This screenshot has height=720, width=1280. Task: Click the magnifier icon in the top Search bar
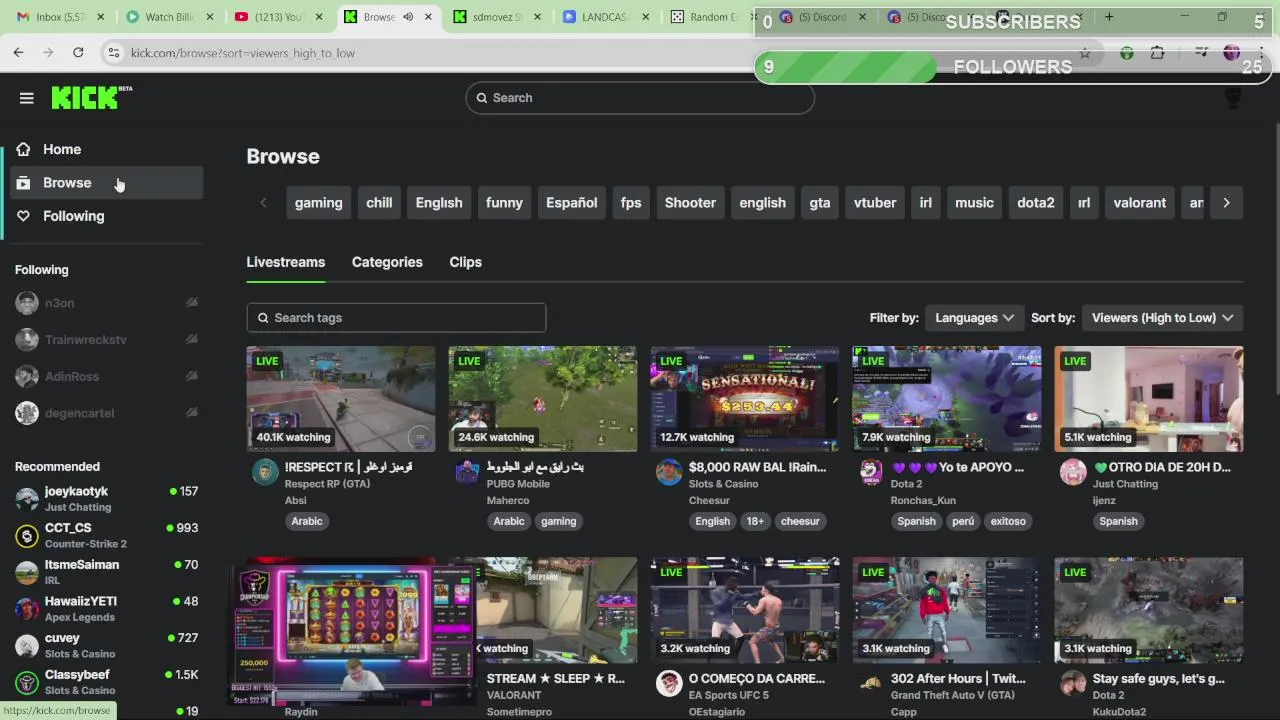click(482, 98)
